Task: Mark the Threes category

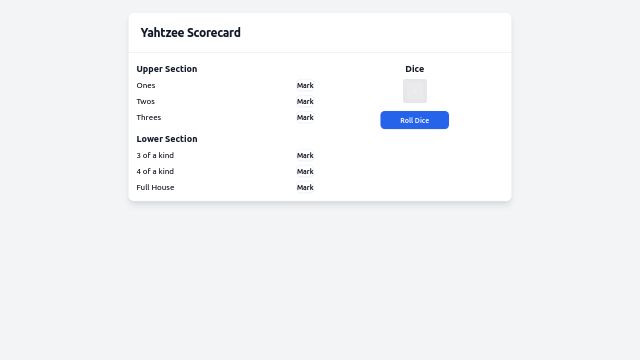Action: click(305, 117)
